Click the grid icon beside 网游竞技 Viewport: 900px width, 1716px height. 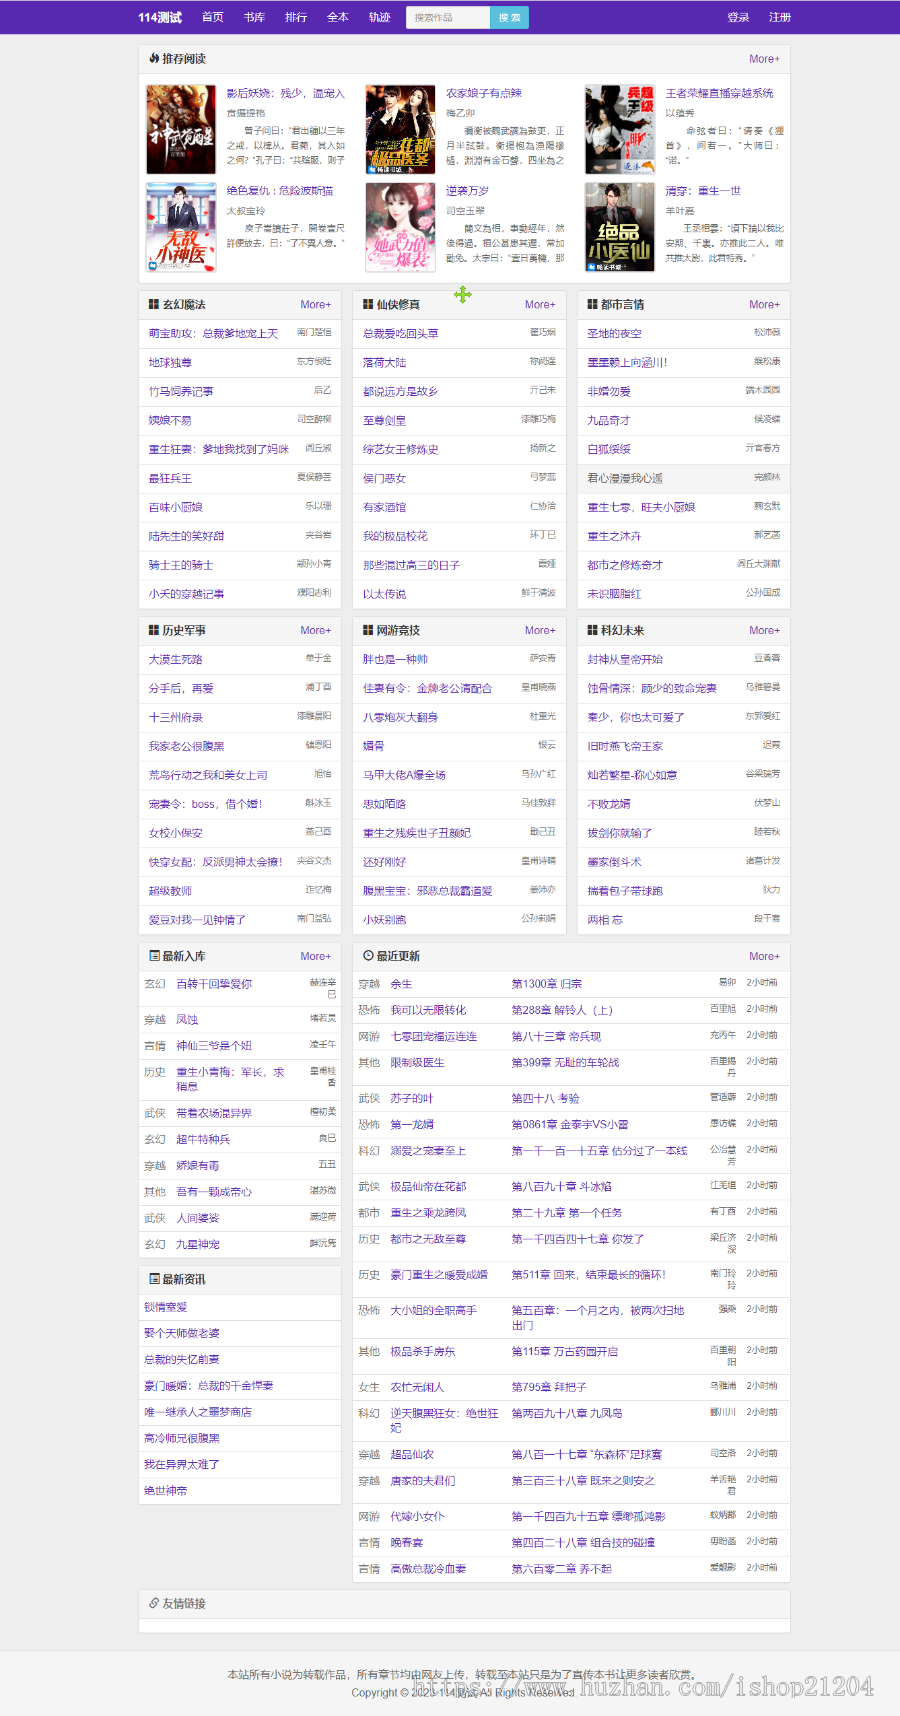[368, 630]
